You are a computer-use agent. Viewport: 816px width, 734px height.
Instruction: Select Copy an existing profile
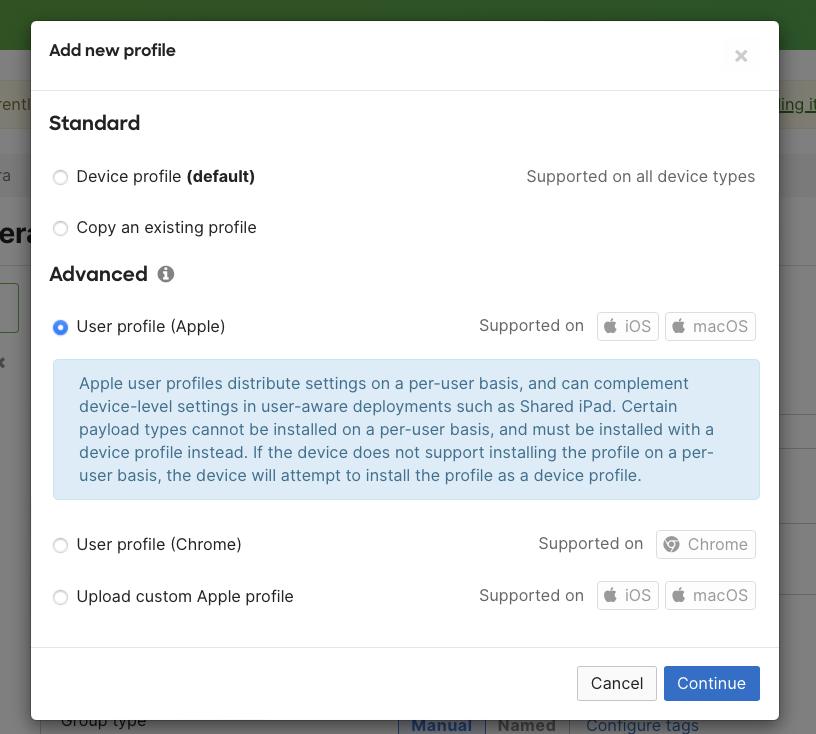(x=60, y=228)
